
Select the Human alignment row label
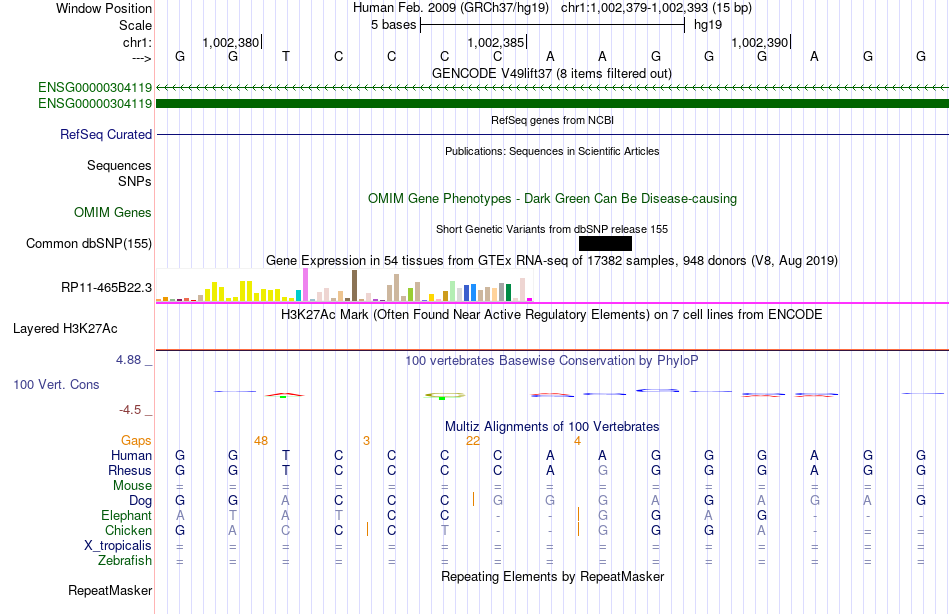(x=131, y=456)
